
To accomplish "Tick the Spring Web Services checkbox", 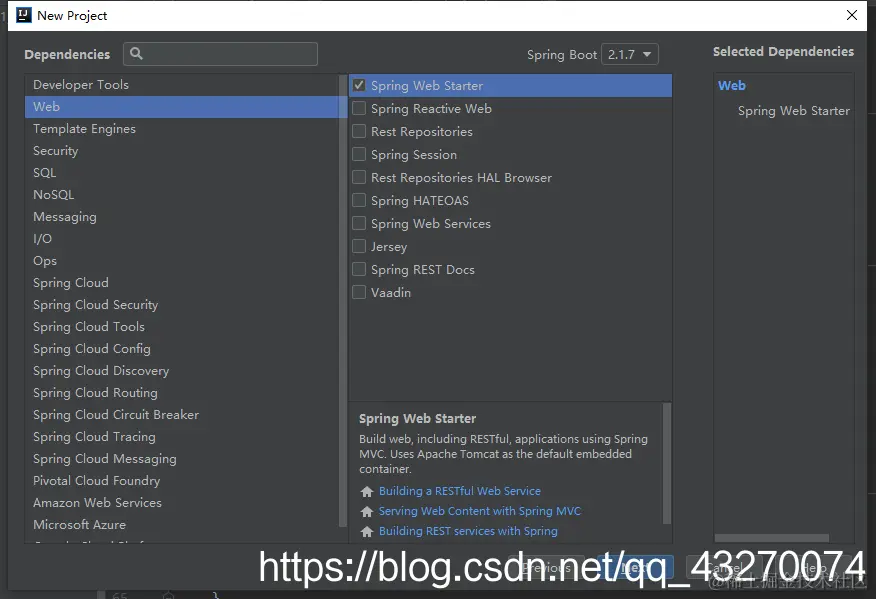I will tap(359, 223).
